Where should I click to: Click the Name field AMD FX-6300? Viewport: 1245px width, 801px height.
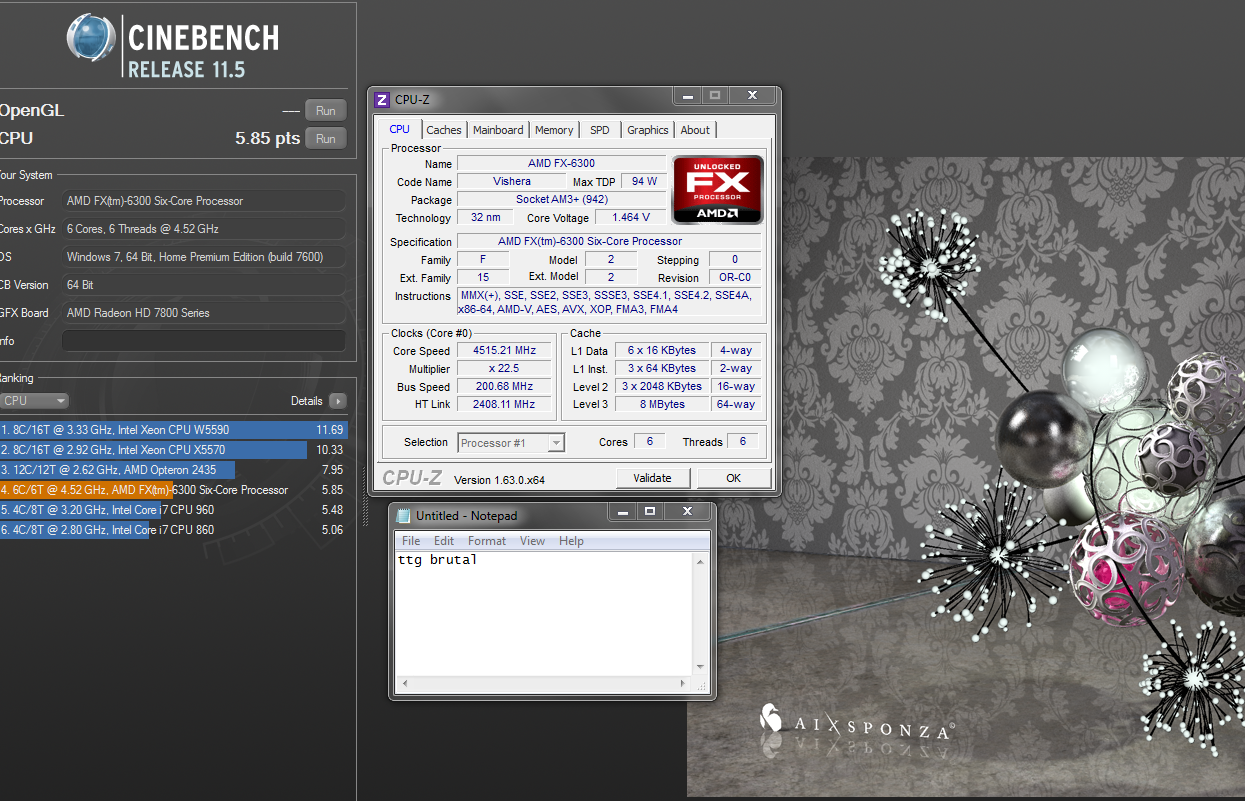pos(561,164)
